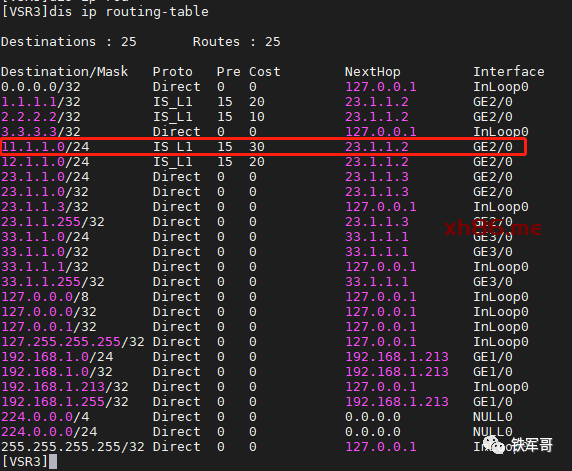
Task: Select destination 127.255.255.255/32
Action: coord(73,341)
